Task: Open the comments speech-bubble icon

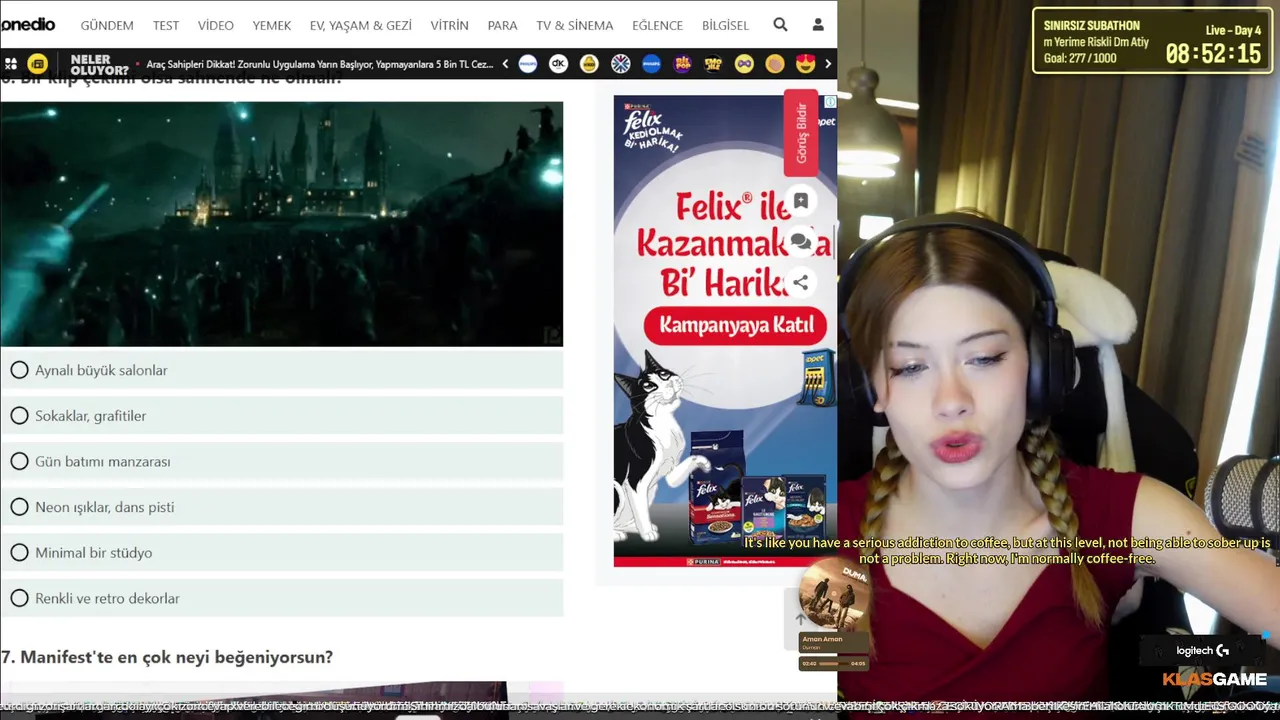Action: (x=801, y=242)
